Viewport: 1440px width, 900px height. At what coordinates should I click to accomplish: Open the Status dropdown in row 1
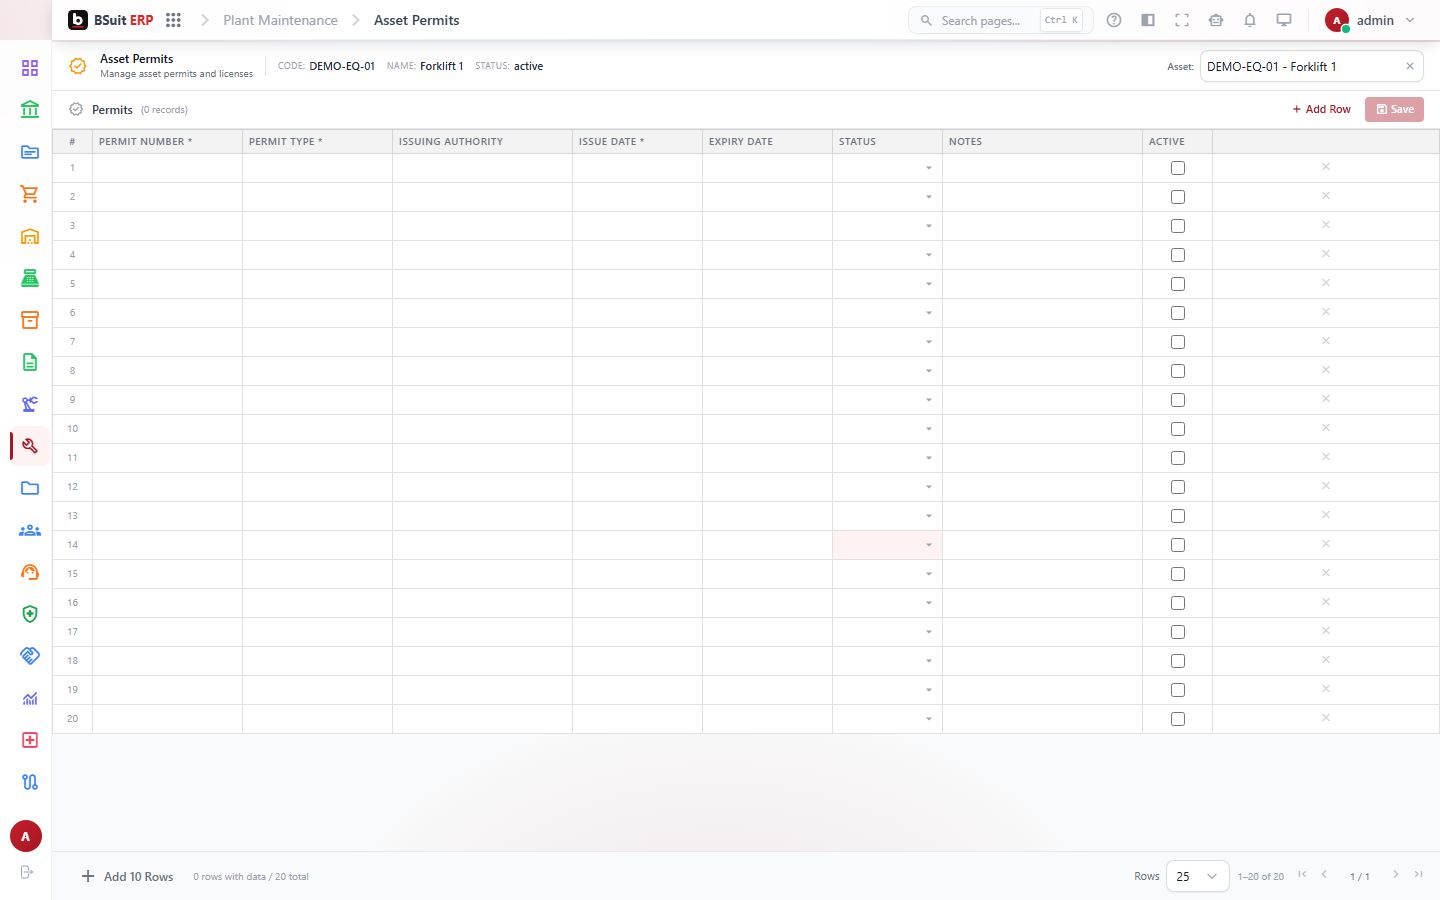coord(887,168)
